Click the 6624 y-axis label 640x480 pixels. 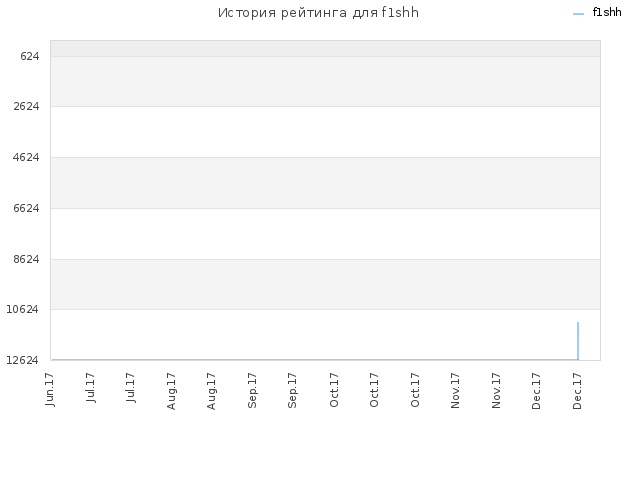point(26,208)
